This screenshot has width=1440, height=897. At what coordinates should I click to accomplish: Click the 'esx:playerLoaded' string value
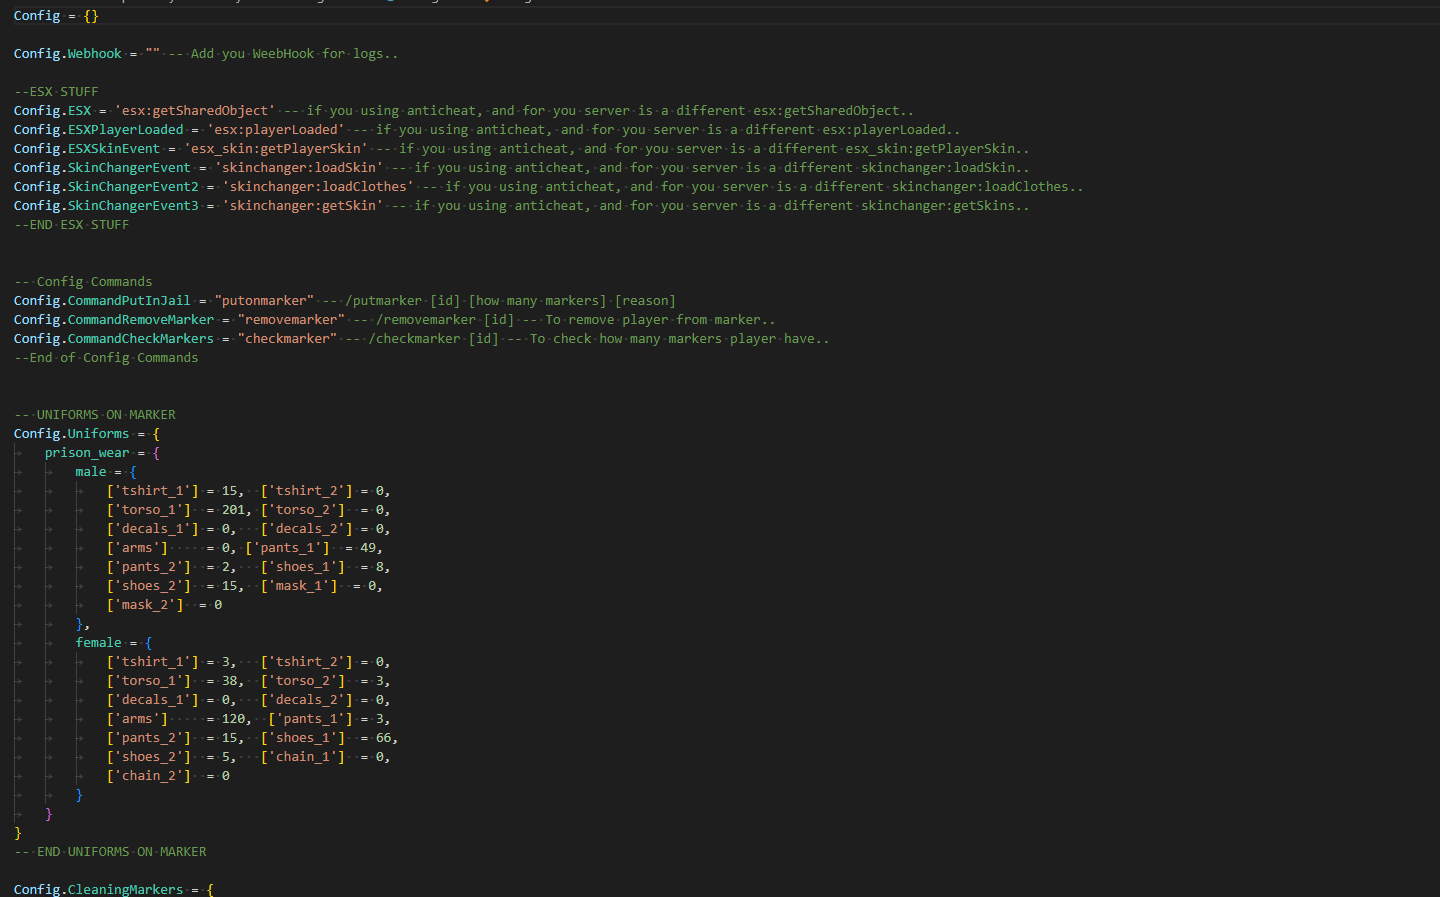pos(275,130)
